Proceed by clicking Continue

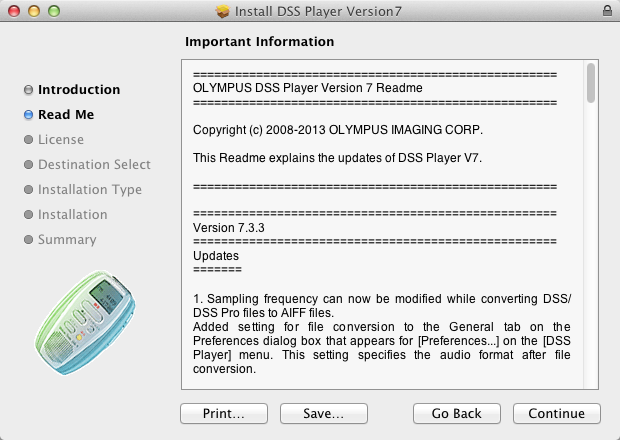pyautogui.click(x=557, y=413)
